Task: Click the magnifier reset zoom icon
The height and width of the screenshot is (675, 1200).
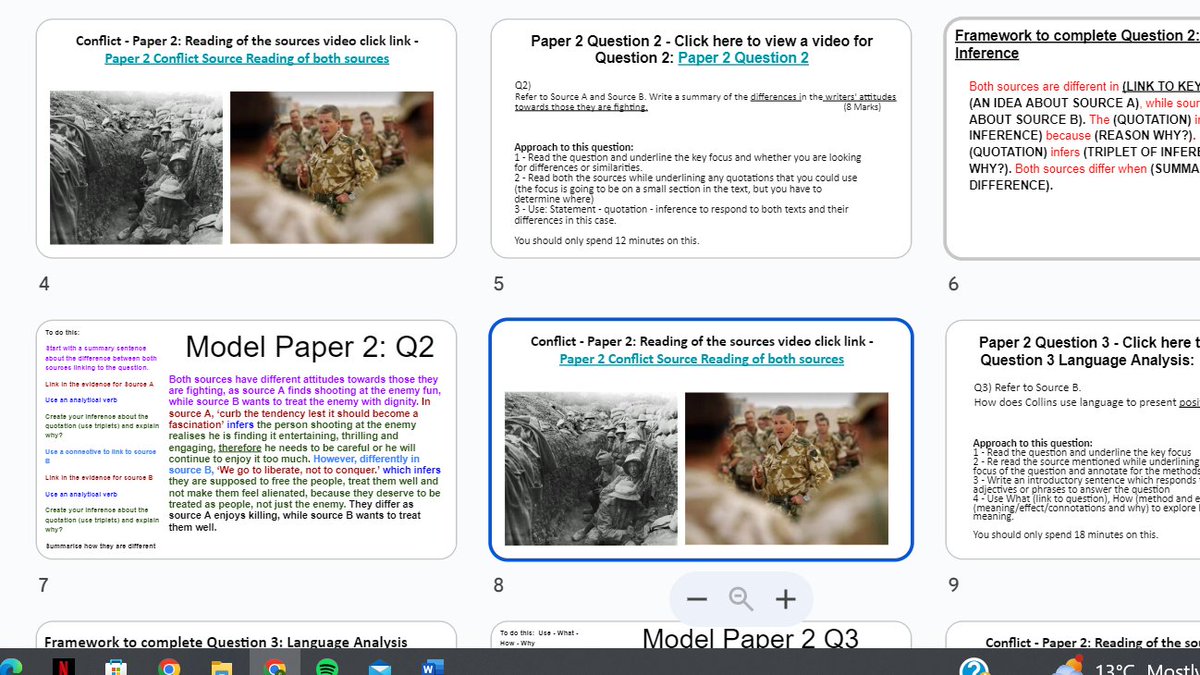Action: click(x=741, y=599)
